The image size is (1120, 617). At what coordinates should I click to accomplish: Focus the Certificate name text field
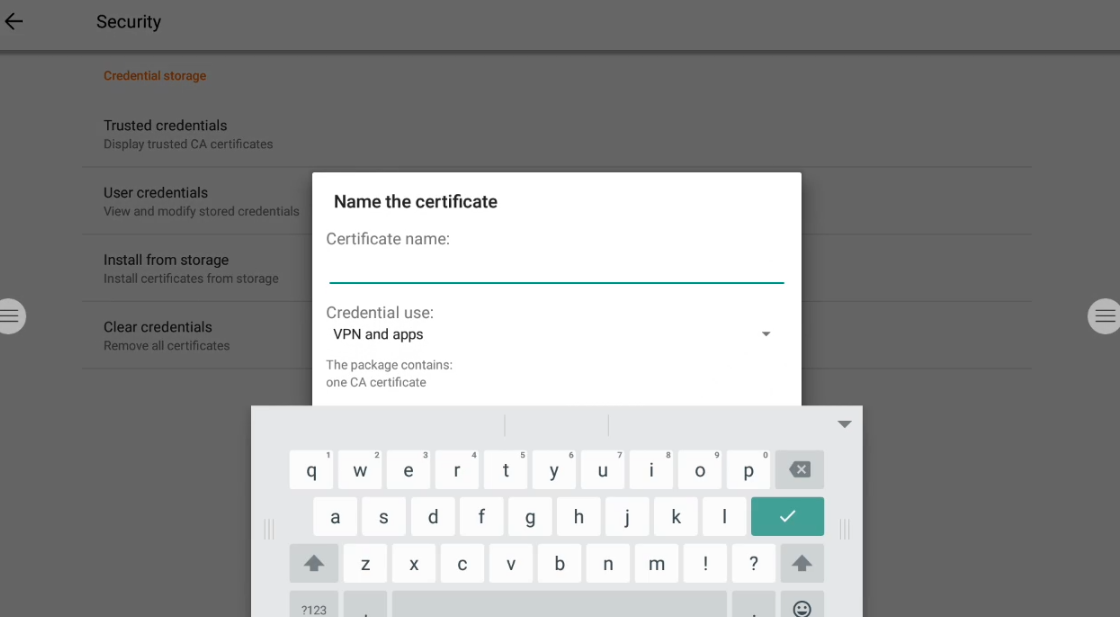tap(556, 269)
